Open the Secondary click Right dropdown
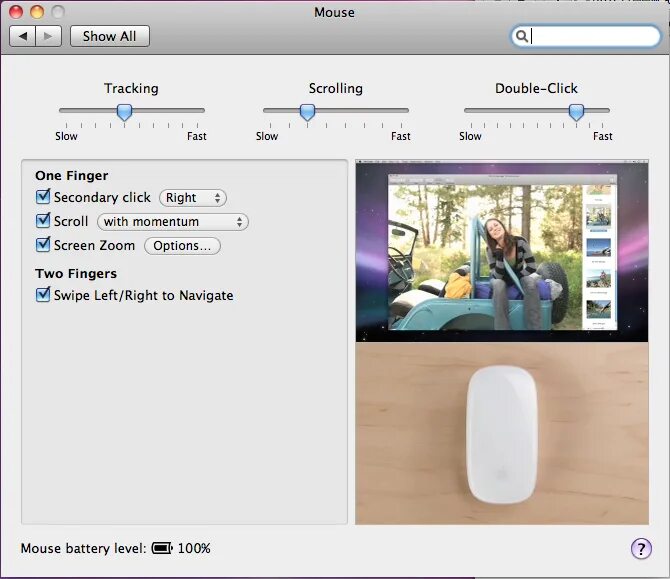Image resolution: width=670 pixels, height=579 pixels. [193, 198]
